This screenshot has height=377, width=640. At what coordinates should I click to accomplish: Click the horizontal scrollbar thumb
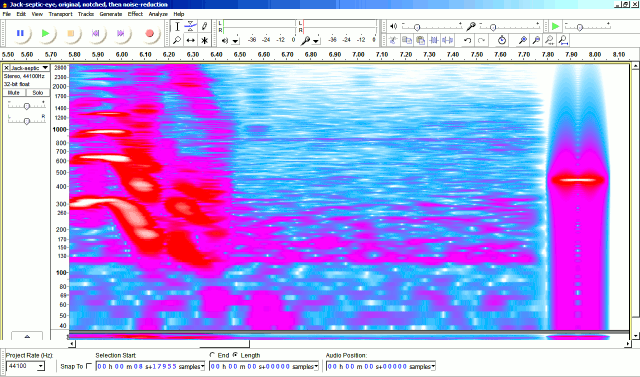click(224, 344)
